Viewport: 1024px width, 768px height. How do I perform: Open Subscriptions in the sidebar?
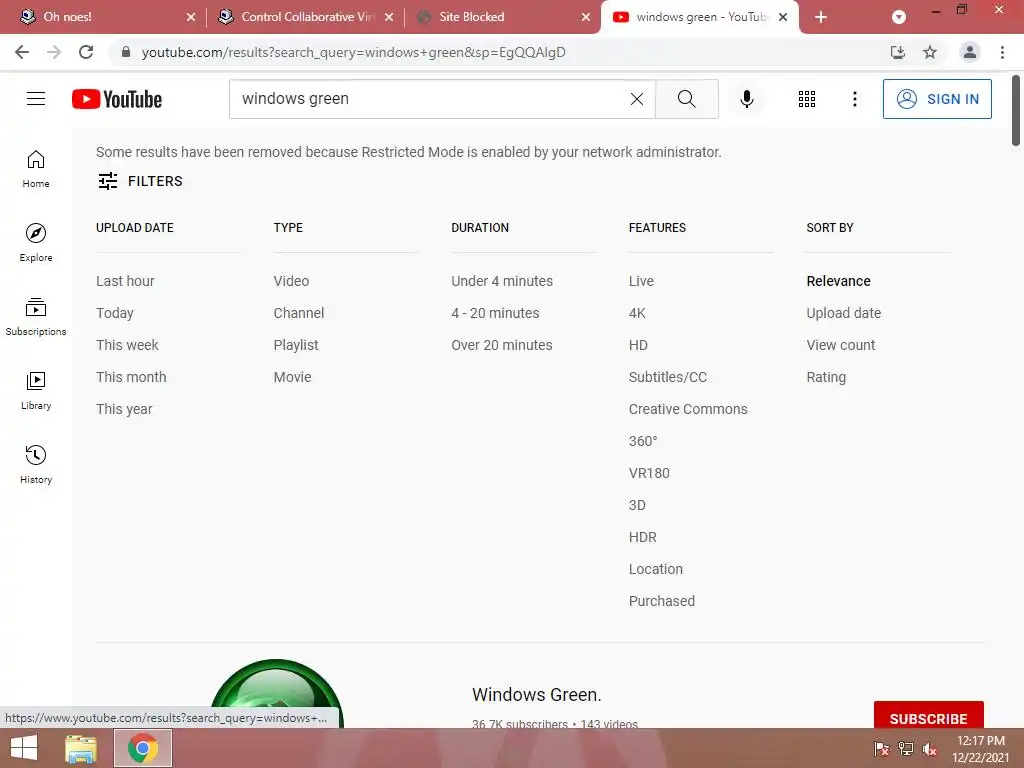[36, 317]
